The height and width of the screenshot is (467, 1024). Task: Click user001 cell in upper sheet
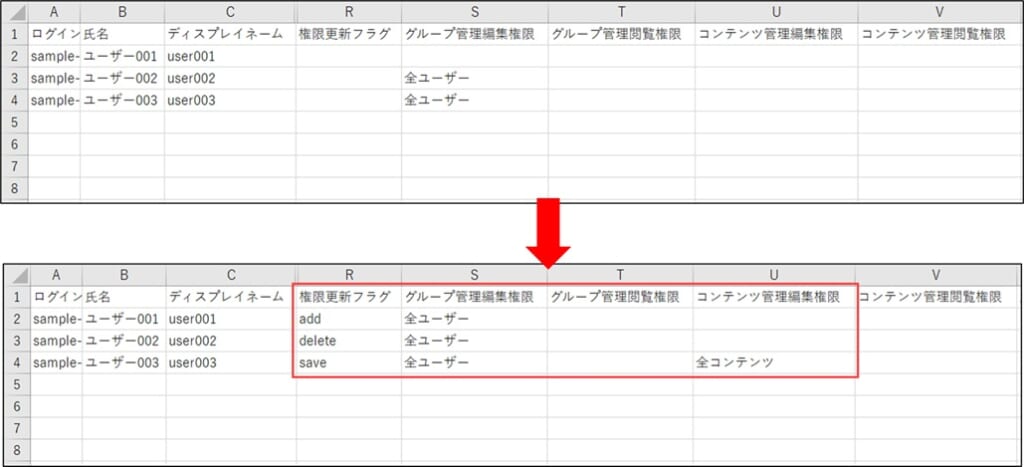(230, 56)
